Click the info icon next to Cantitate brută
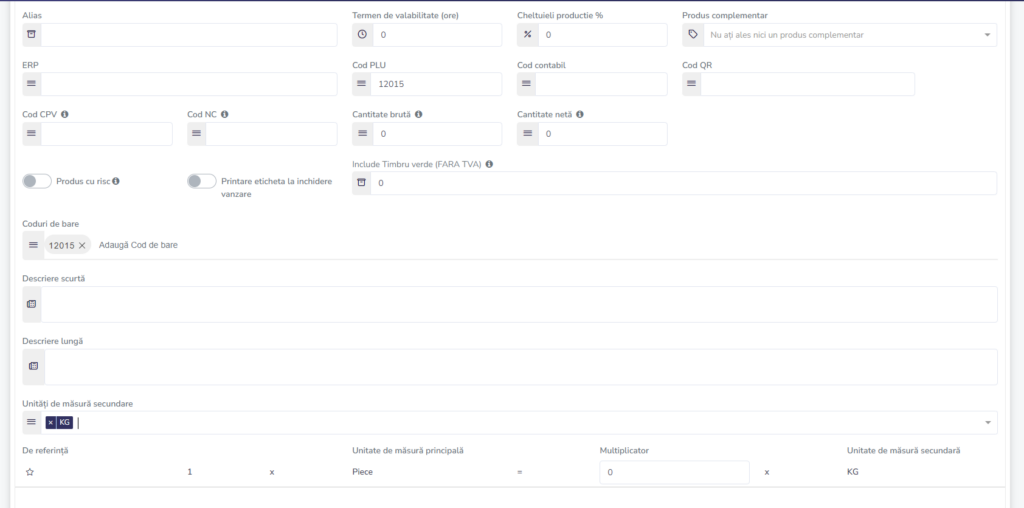Image resolution: width=1024 pixels, height=508 pixels. point(418,114)
